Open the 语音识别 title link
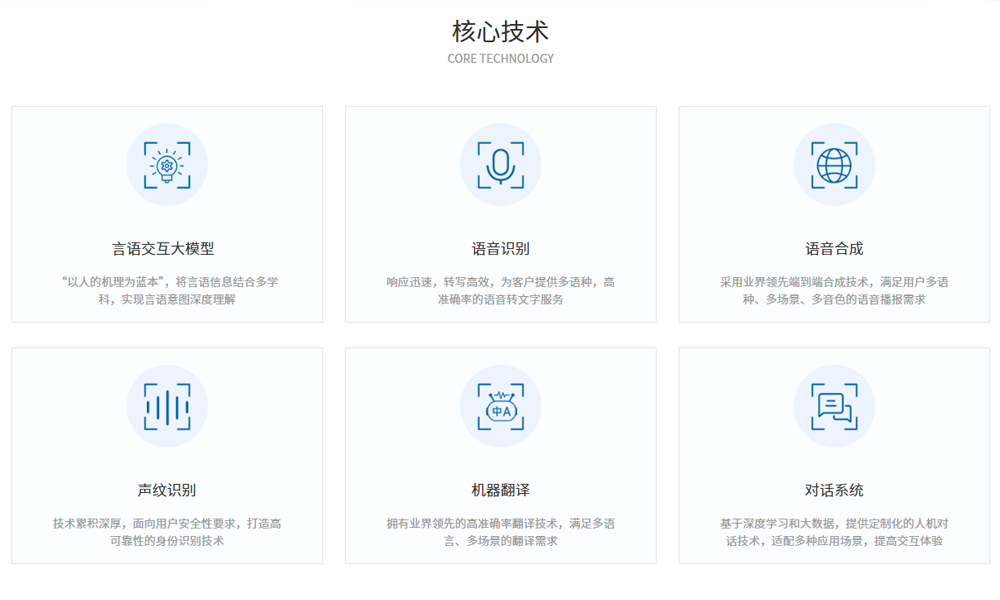Screen dimensions: 1000x600 point(500,249)
